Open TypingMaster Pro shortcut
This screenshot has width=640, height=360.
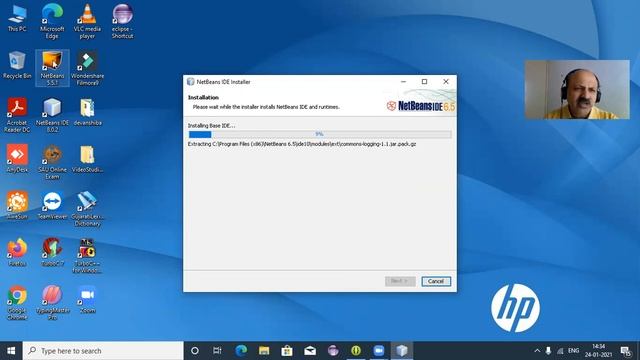tap(52, 303)
